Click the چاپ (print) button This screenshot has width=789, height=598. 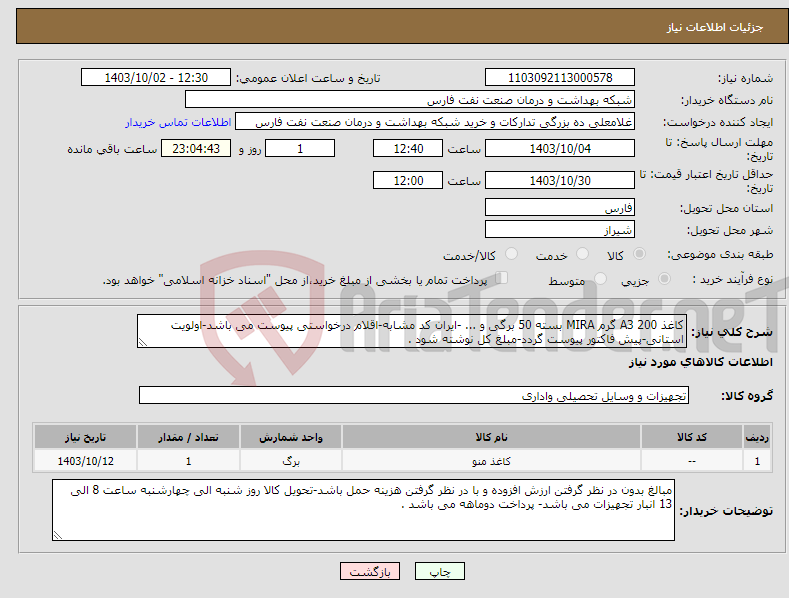[x=439, y=571]
